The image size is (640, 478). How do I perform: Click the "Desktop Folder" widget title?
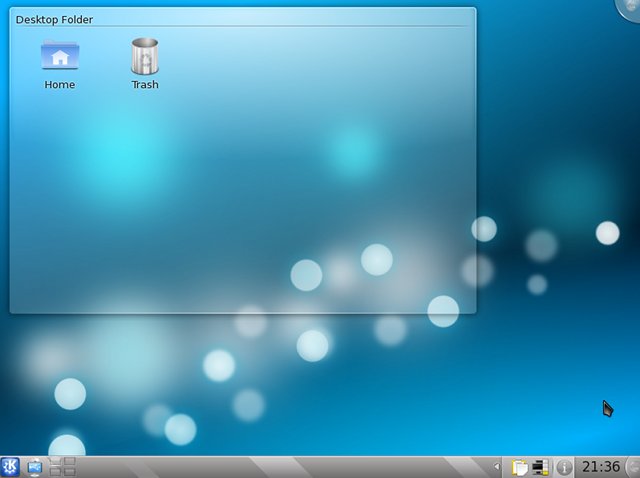(54, 20)
